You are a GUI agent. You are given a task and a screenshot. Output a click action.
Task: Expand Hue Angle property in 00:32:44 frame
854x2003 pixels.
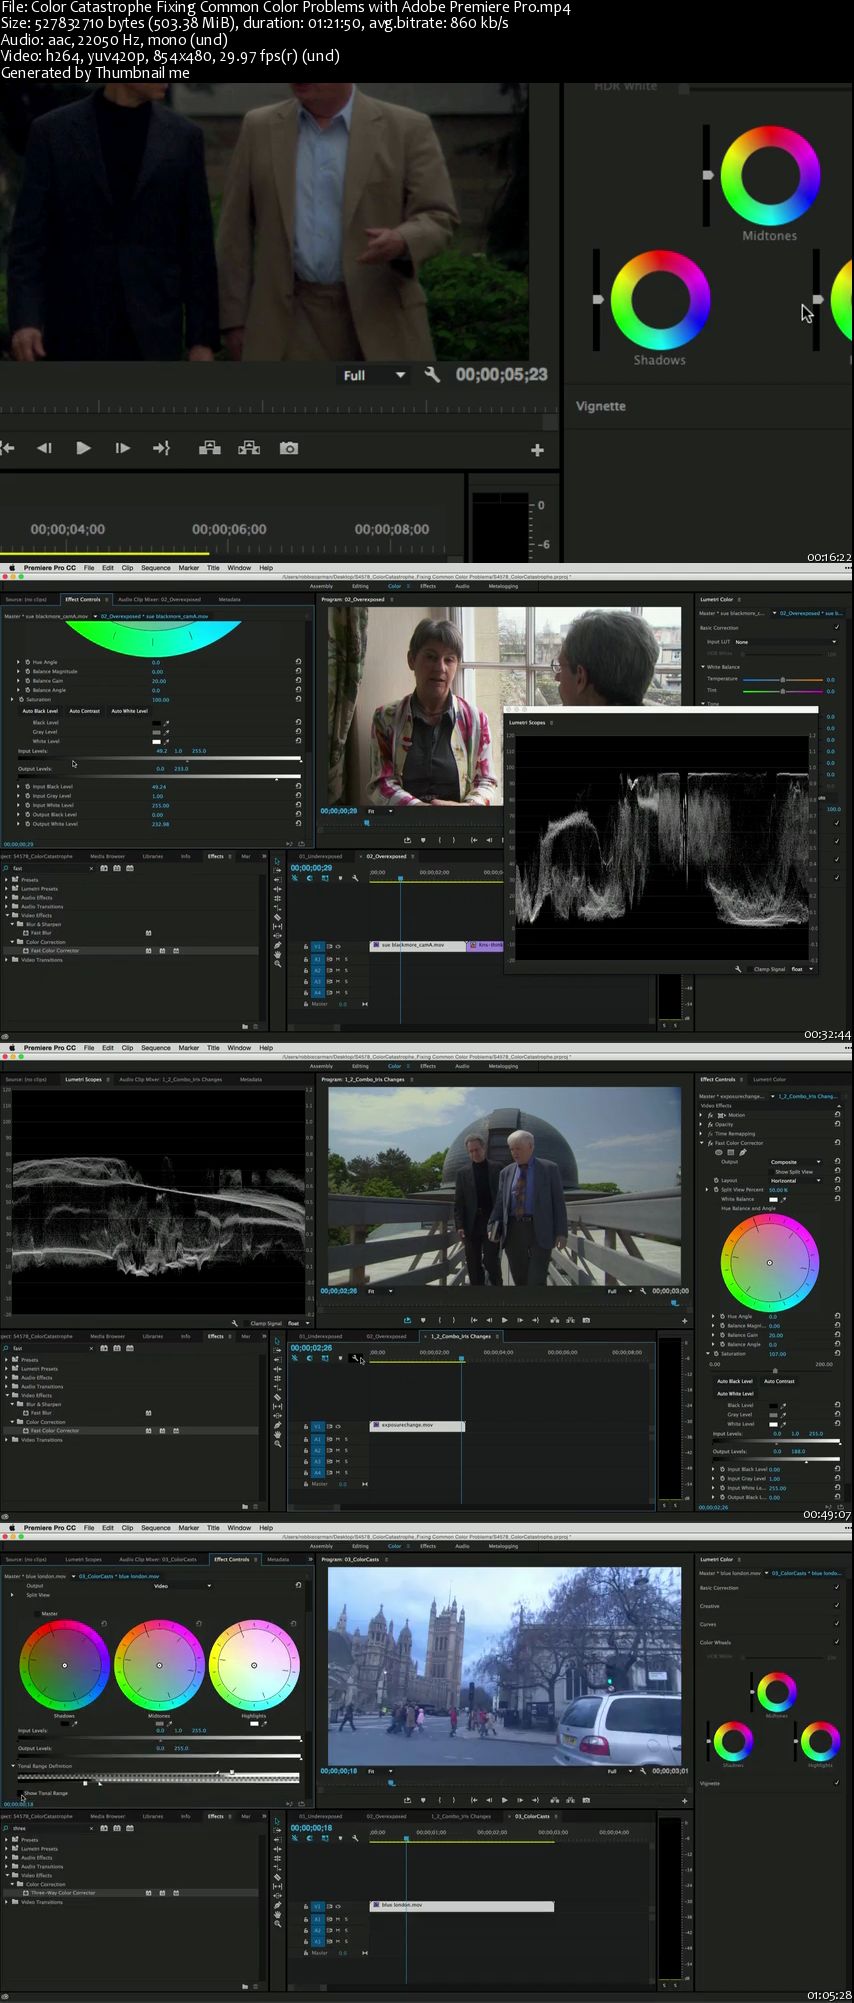coord(18,662)
